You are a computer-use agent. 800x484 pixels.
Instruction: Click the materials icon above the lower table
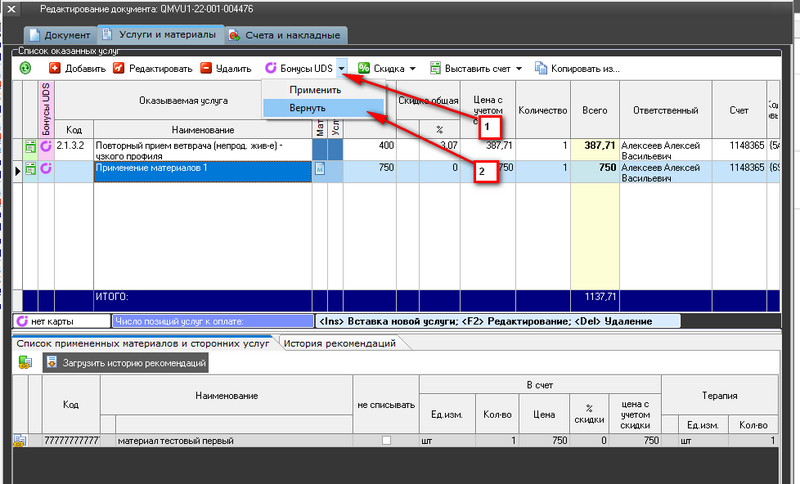coord(25,363)
